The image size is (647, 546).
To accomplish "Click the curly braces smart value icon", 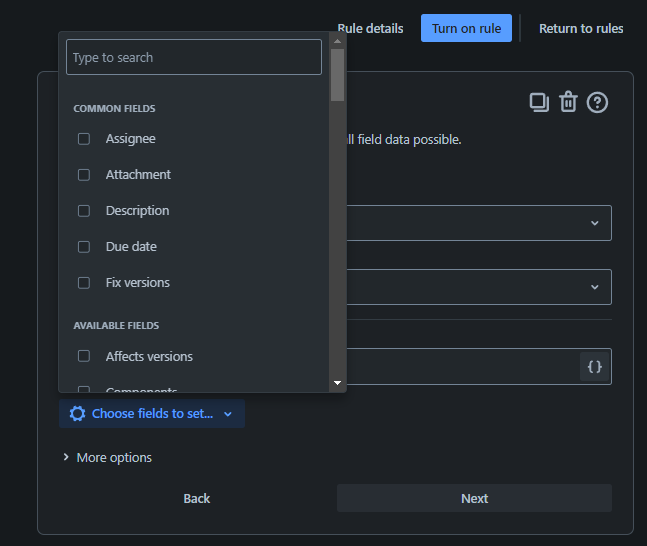I will [594, 367].
